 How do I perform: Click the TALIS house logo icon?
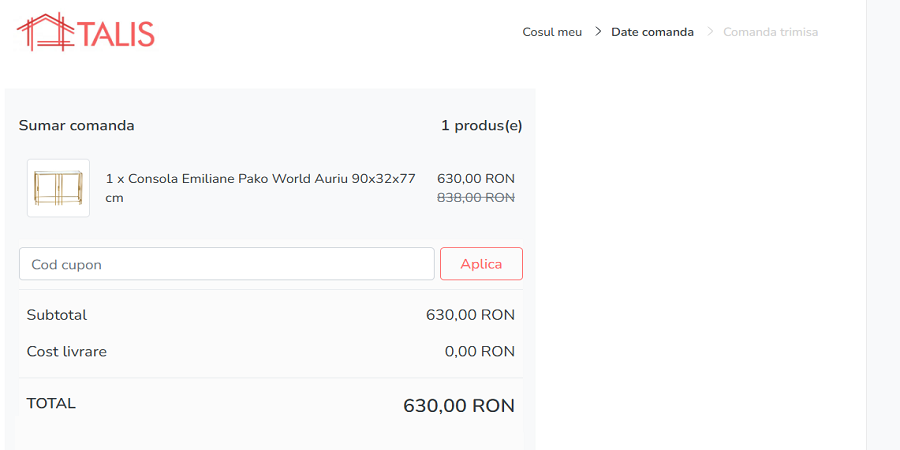click(46, 32)
